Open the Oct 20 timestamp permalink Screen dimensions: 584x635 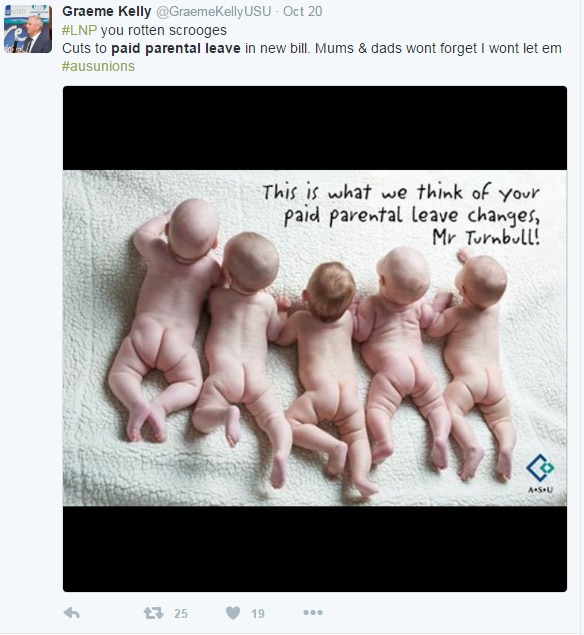(303, 11)
